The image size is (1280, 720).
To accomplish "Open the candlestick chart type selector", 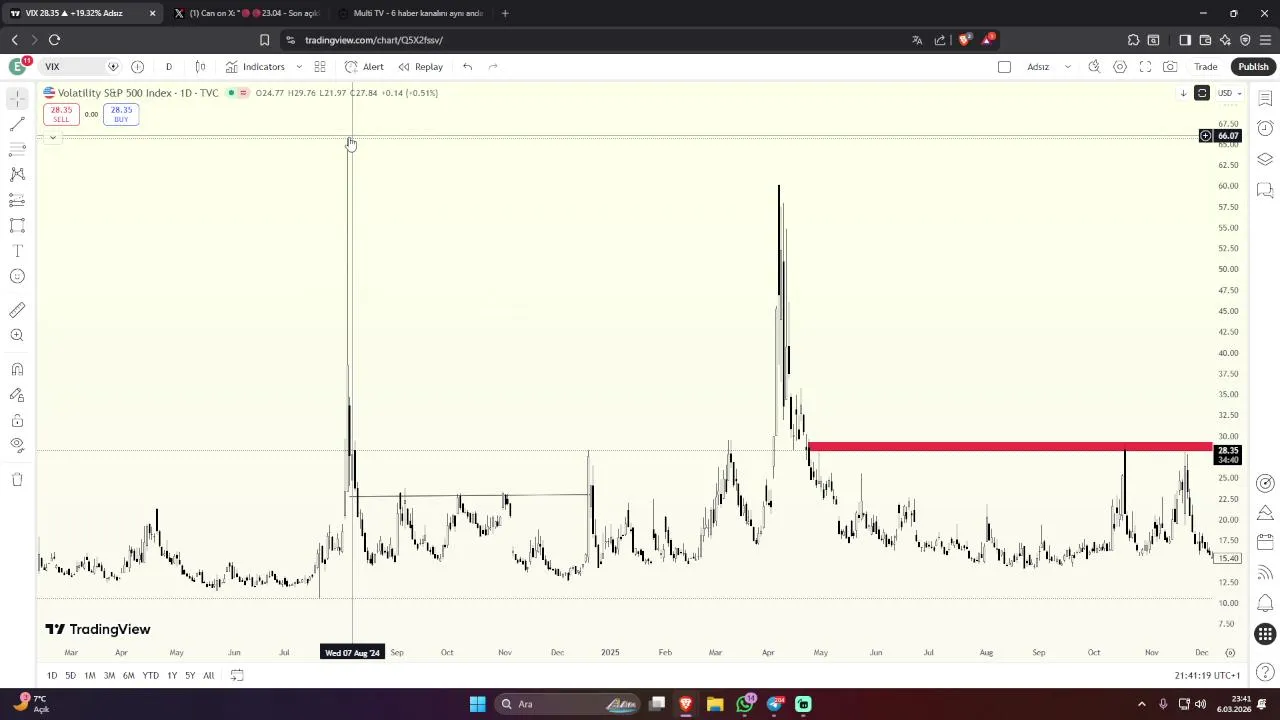I will point(200,67).
